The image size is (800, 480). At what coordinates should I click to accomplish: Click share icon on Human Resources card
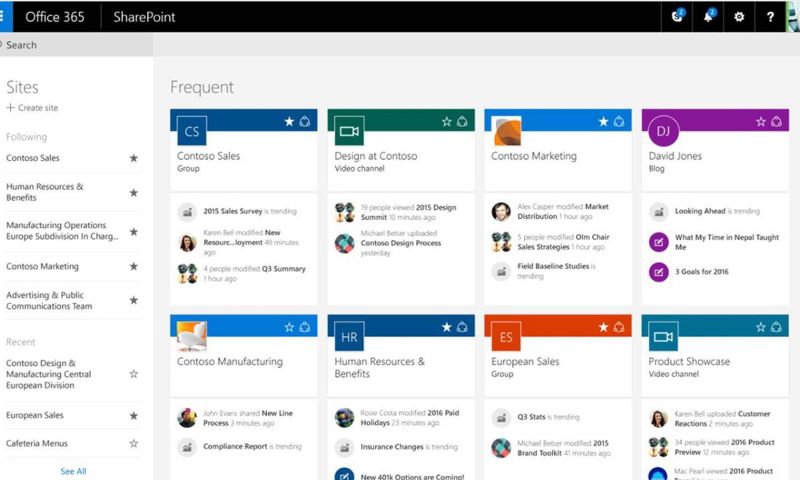462,327
